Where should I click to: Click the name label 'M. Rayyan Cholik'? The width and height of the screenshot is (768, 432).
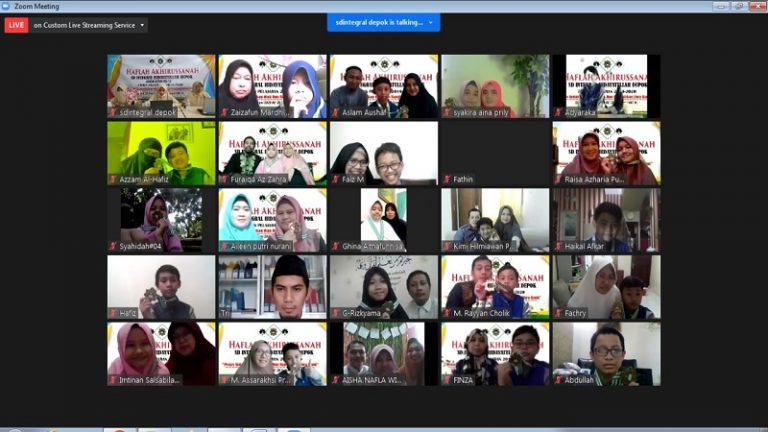(481, 313)
